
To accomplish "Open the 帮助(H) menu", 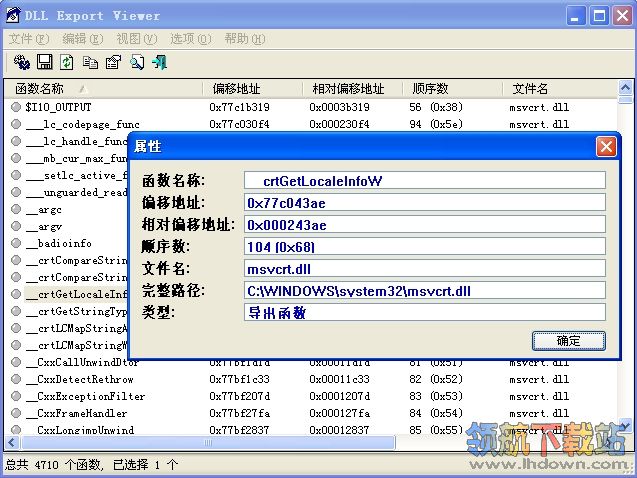I will tap(245, 39).
